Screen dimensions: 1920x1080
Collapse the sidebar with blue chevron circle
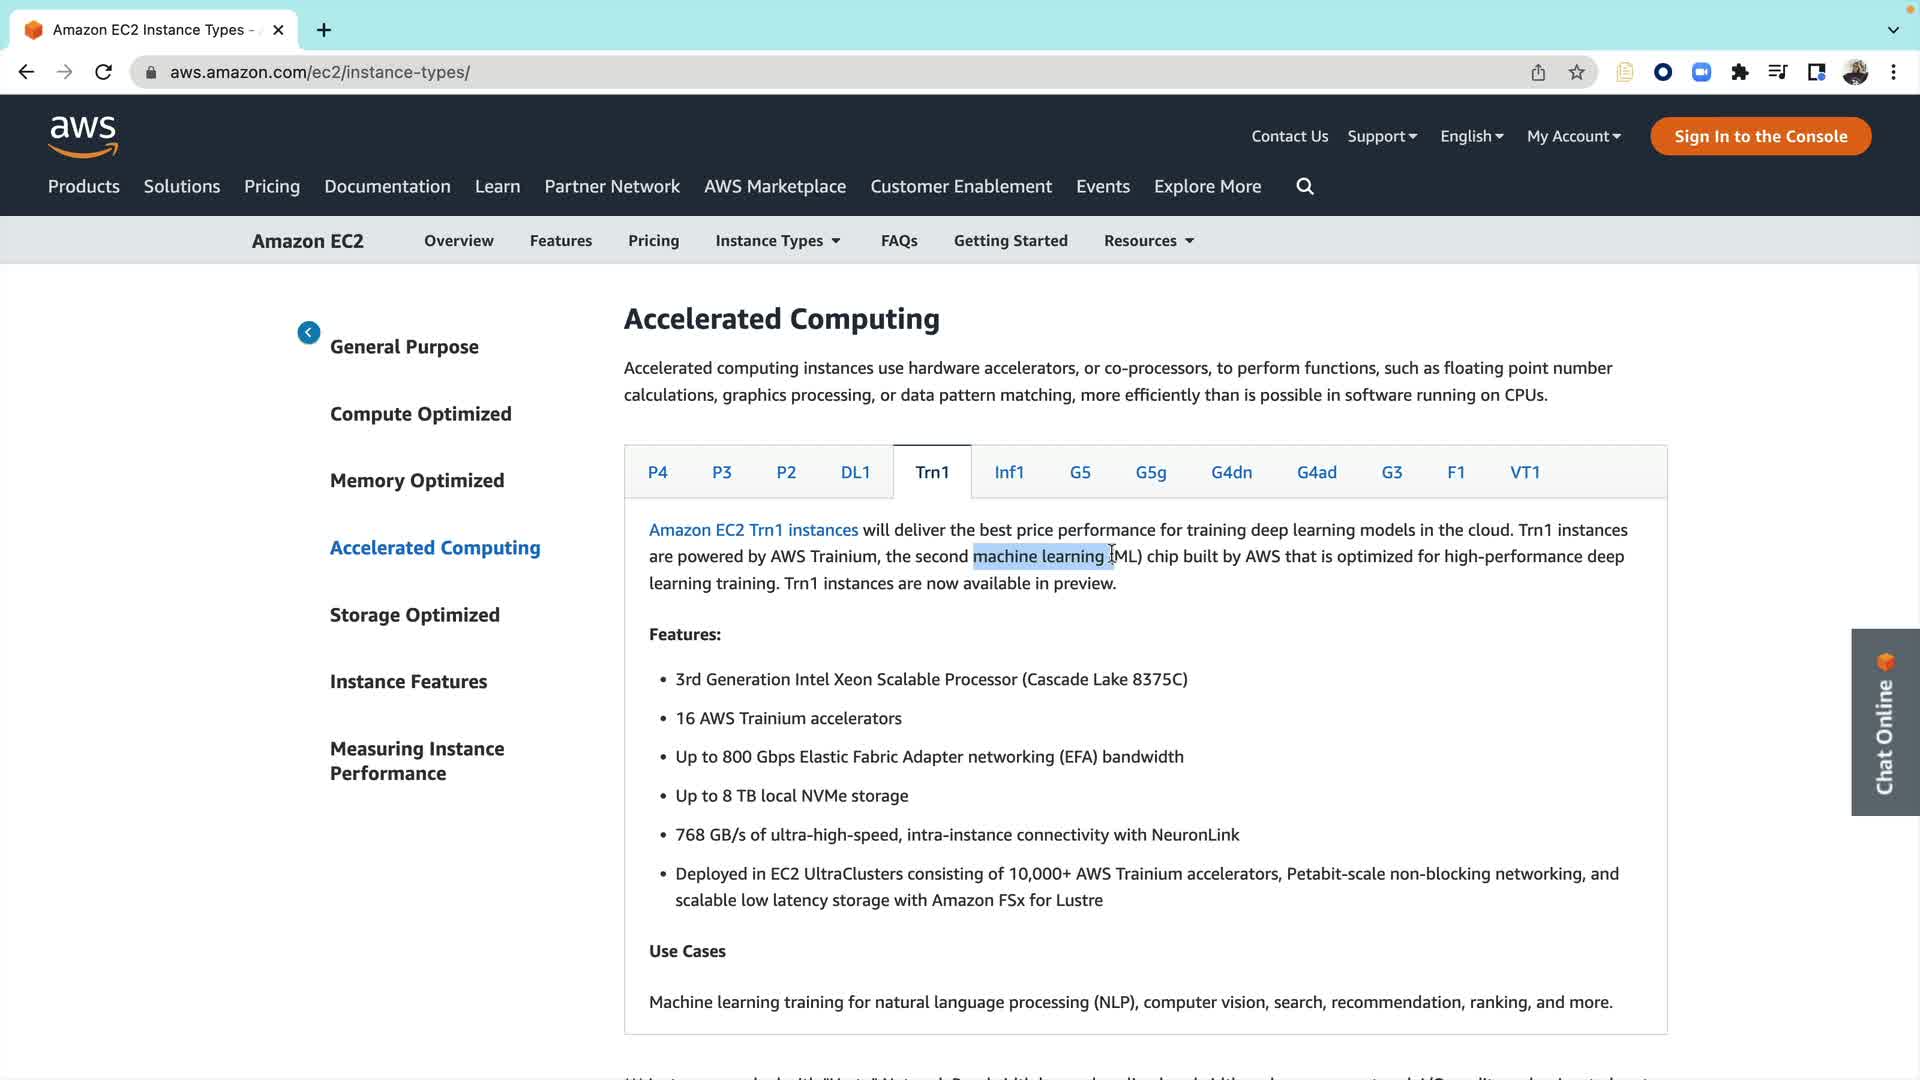pyautogui.click(x=309, y=333)
